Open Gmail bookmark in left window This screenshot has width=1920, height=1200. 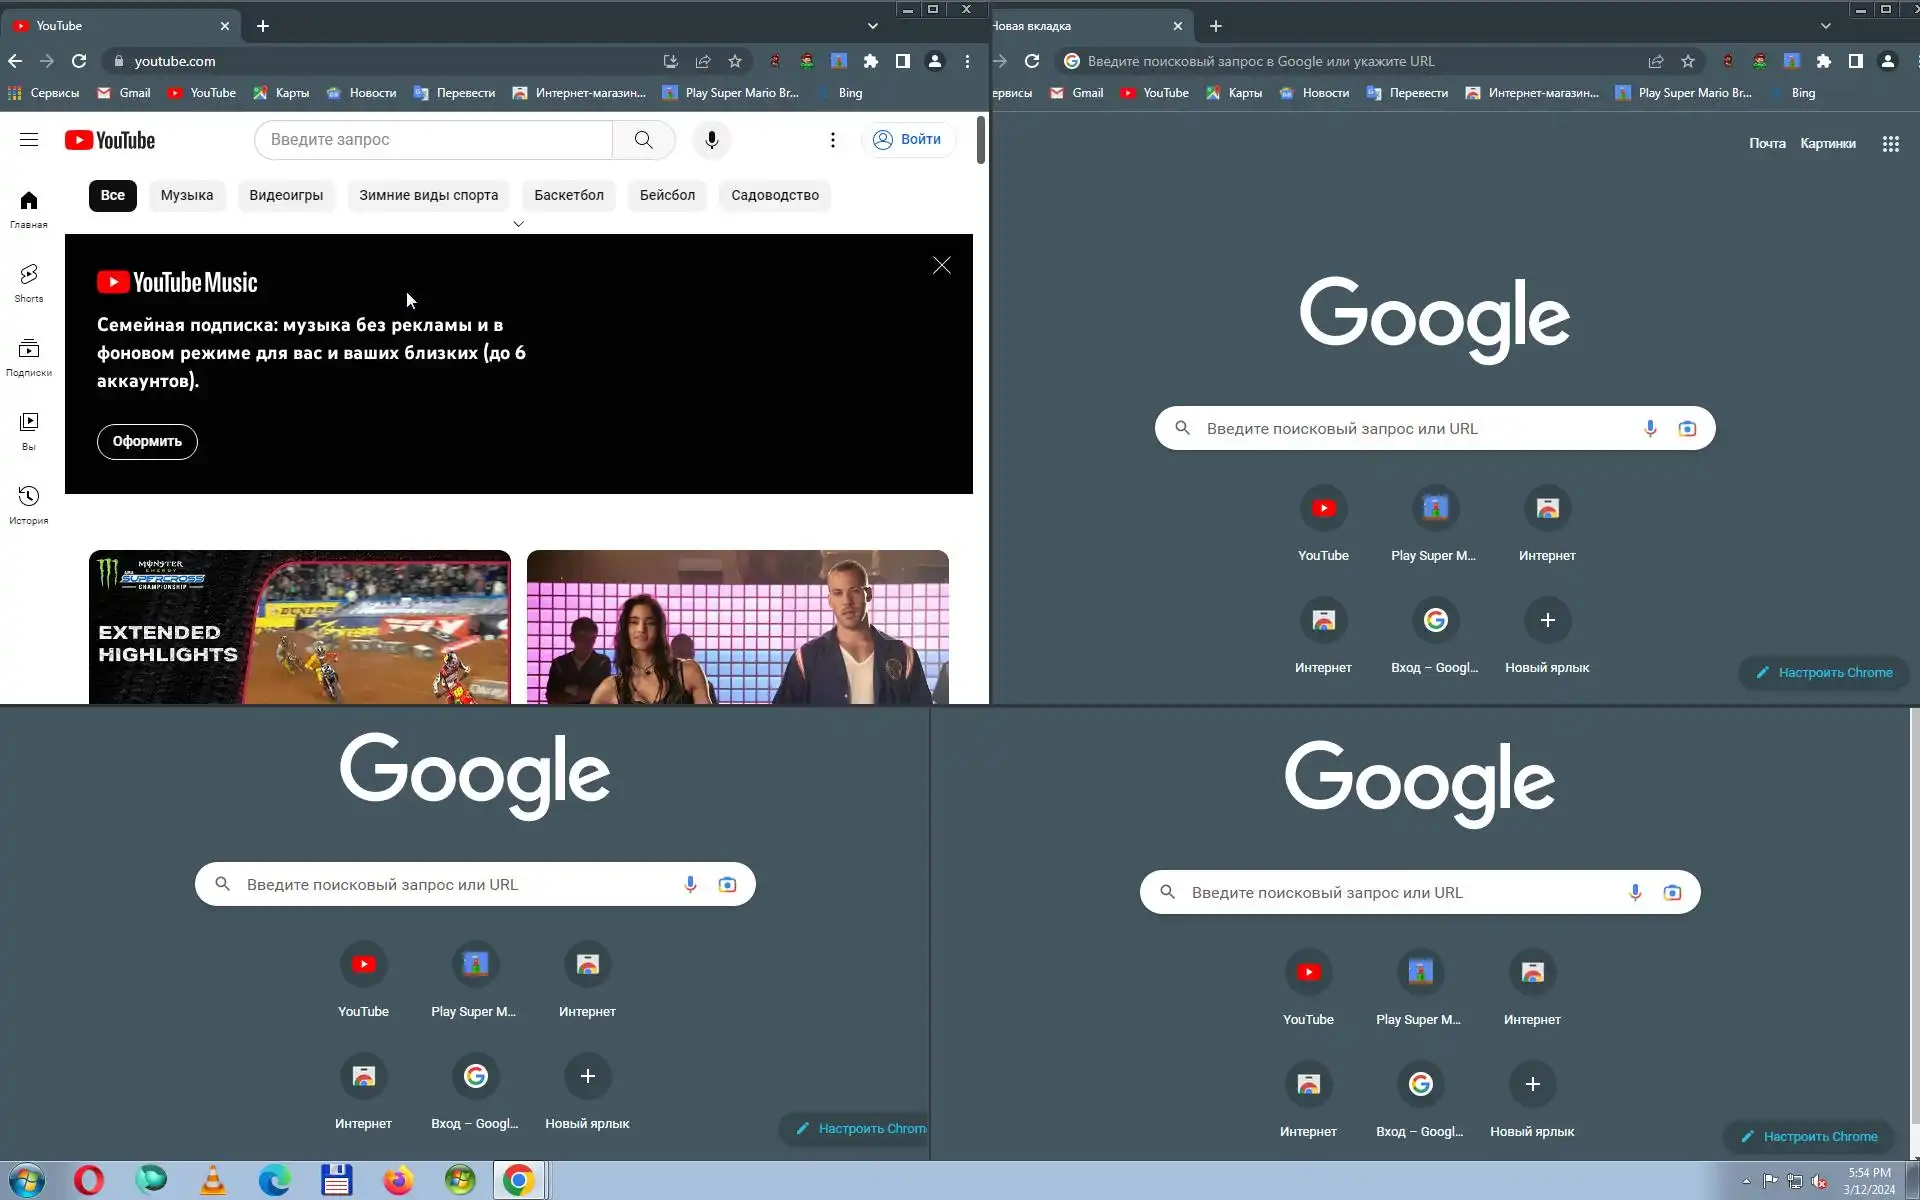click(x=124, y=93)
